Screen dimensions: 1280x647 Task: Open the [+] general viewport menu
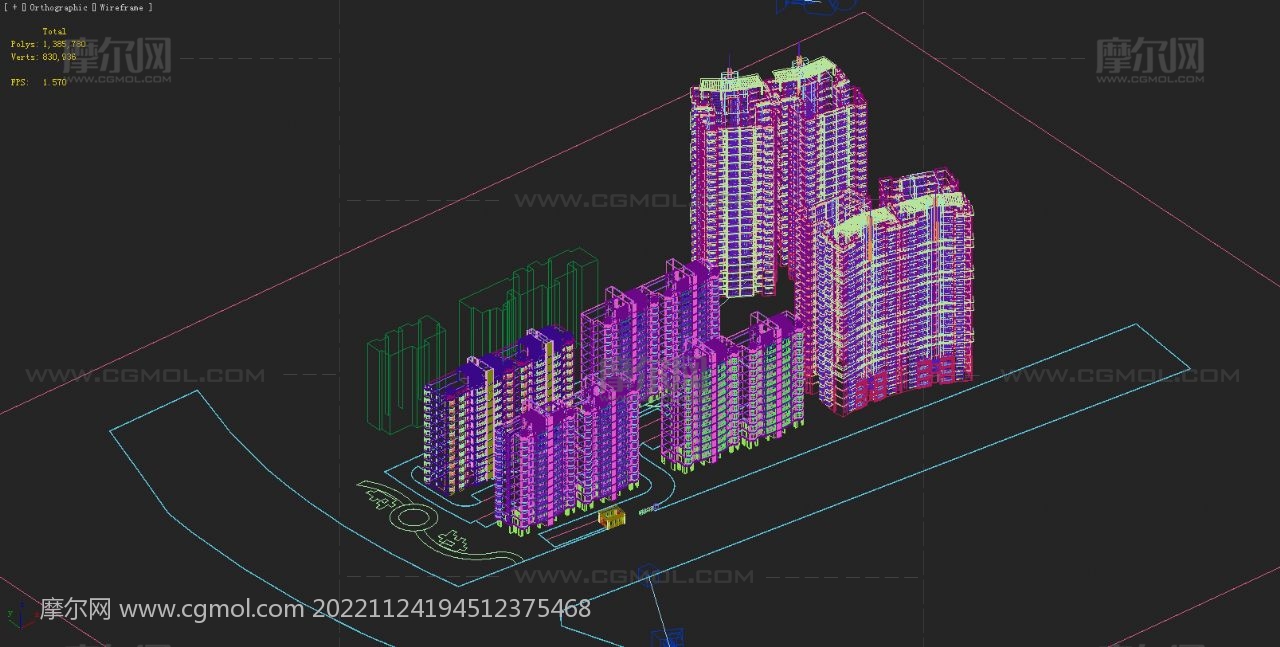click(x=13, y=8)
